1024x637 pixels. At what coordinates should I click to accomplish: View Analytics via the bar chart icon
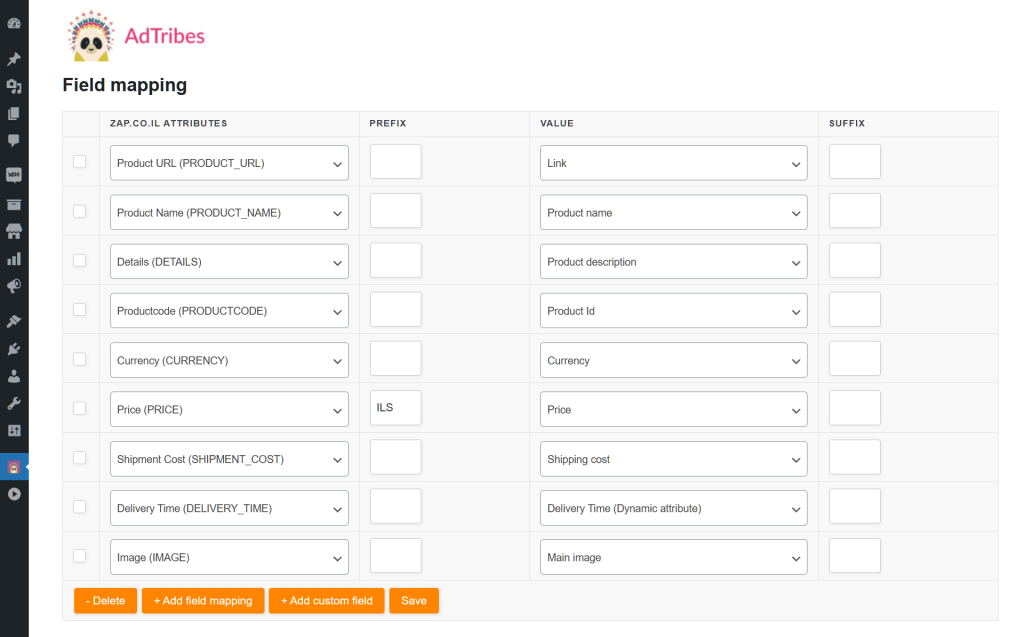[x=14, y=258]
